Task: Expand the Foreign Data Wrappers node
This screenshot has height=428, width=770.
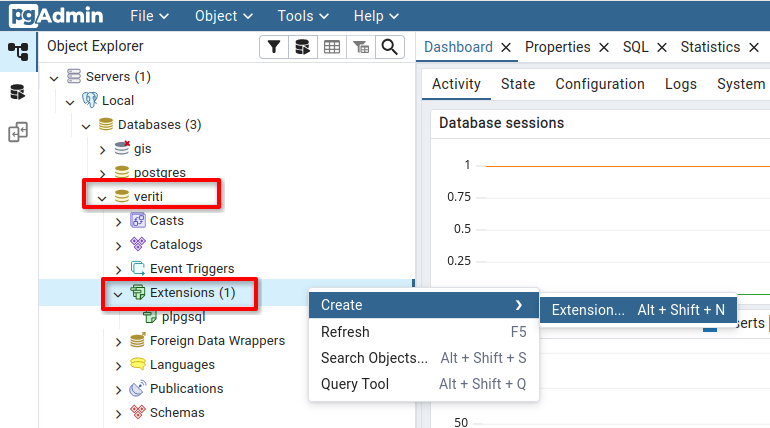Action: point(118,342)
